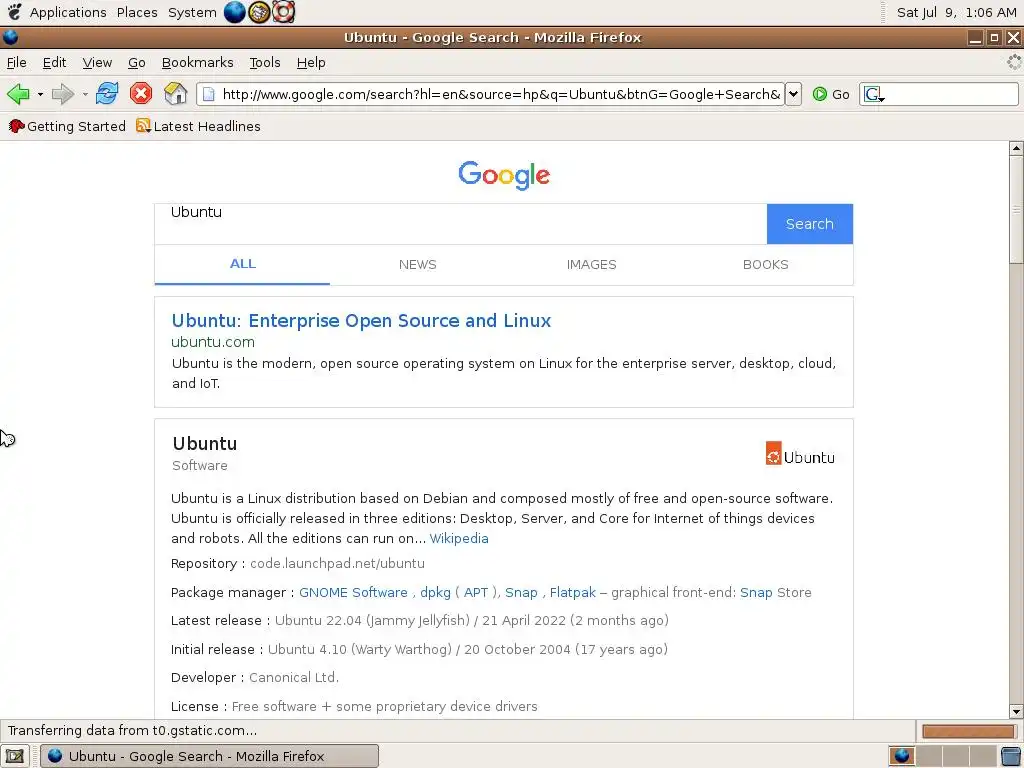Click the green Go button icon
The height and width of the screenshot is (768, 1024).
pos(820,94)
